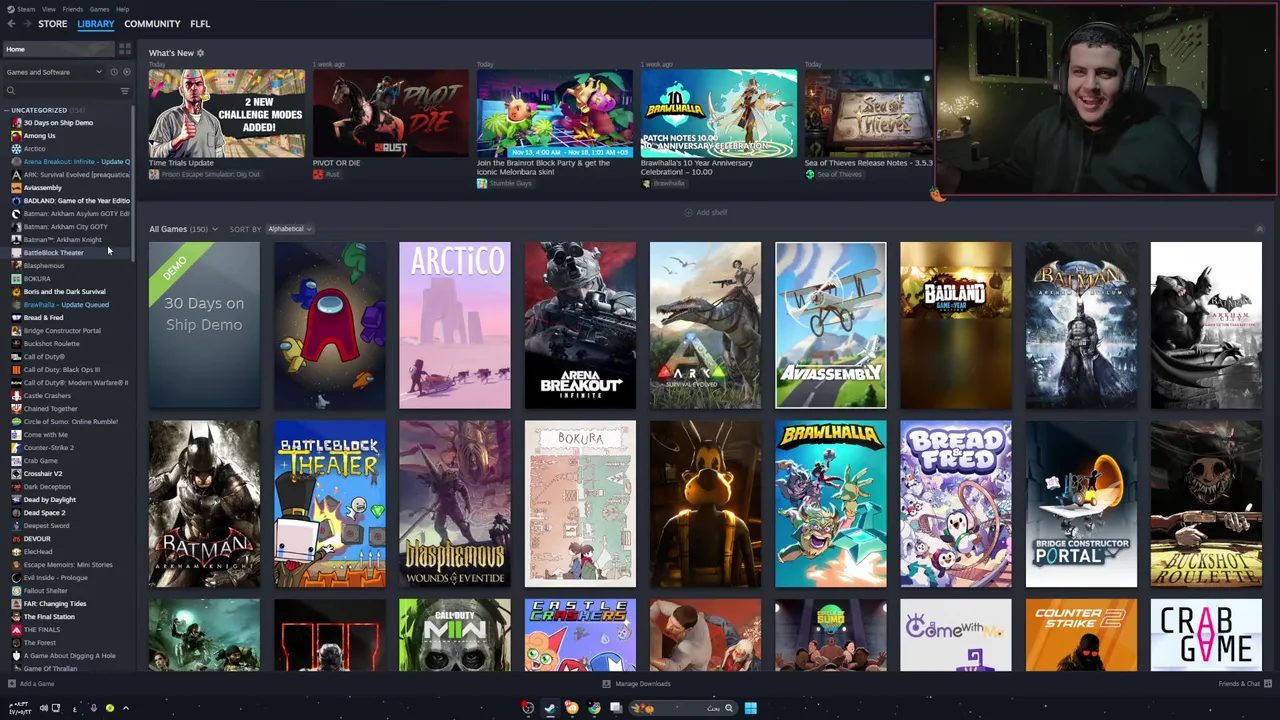Show only ready-to-play games icon
The image size is (1280, 720).
point(126,72)
